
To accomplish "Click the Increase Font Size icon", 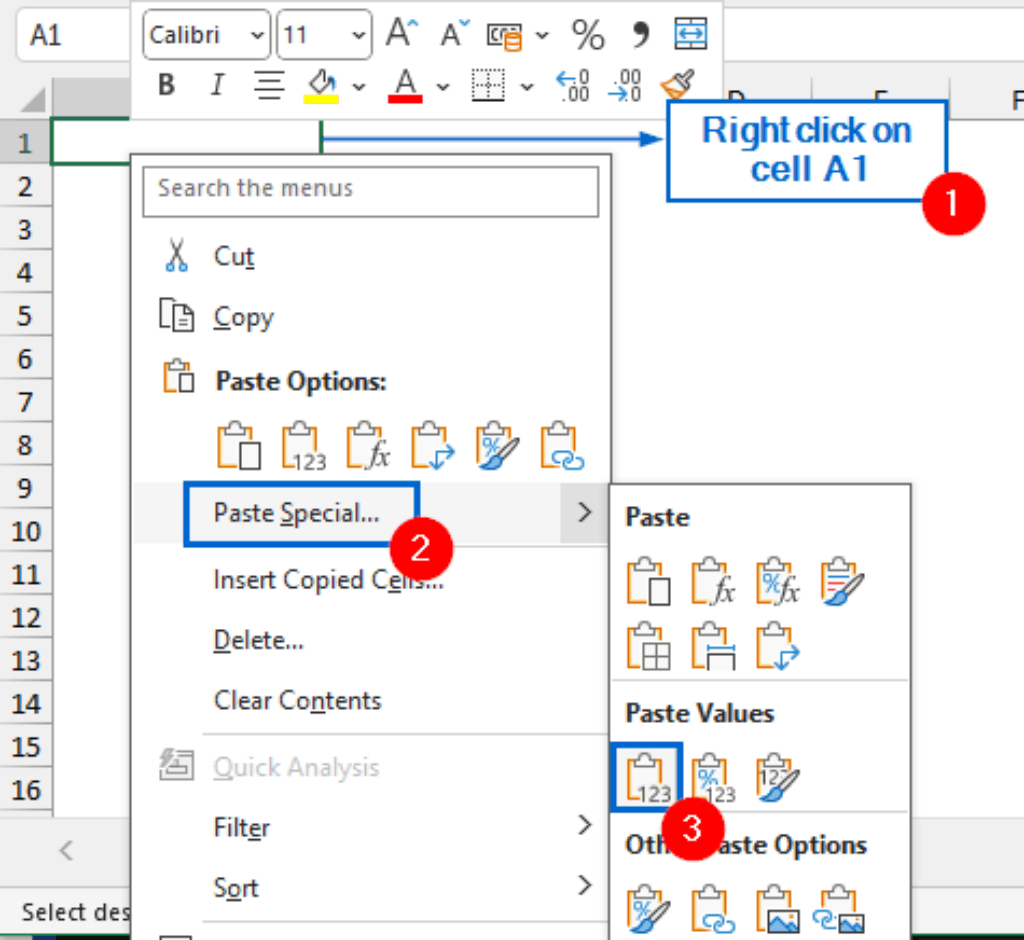I will 399,33.
